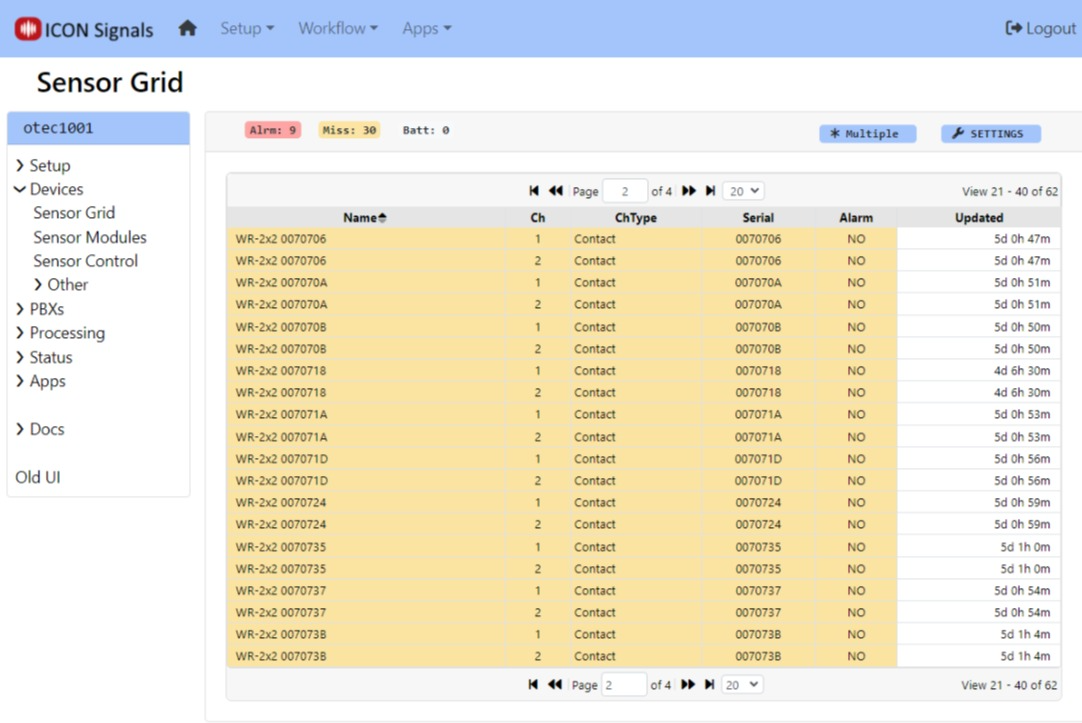Viewport: 1082px width, 723px height.
Task: Go to first page in bottom pager
Action: point(534,685)
